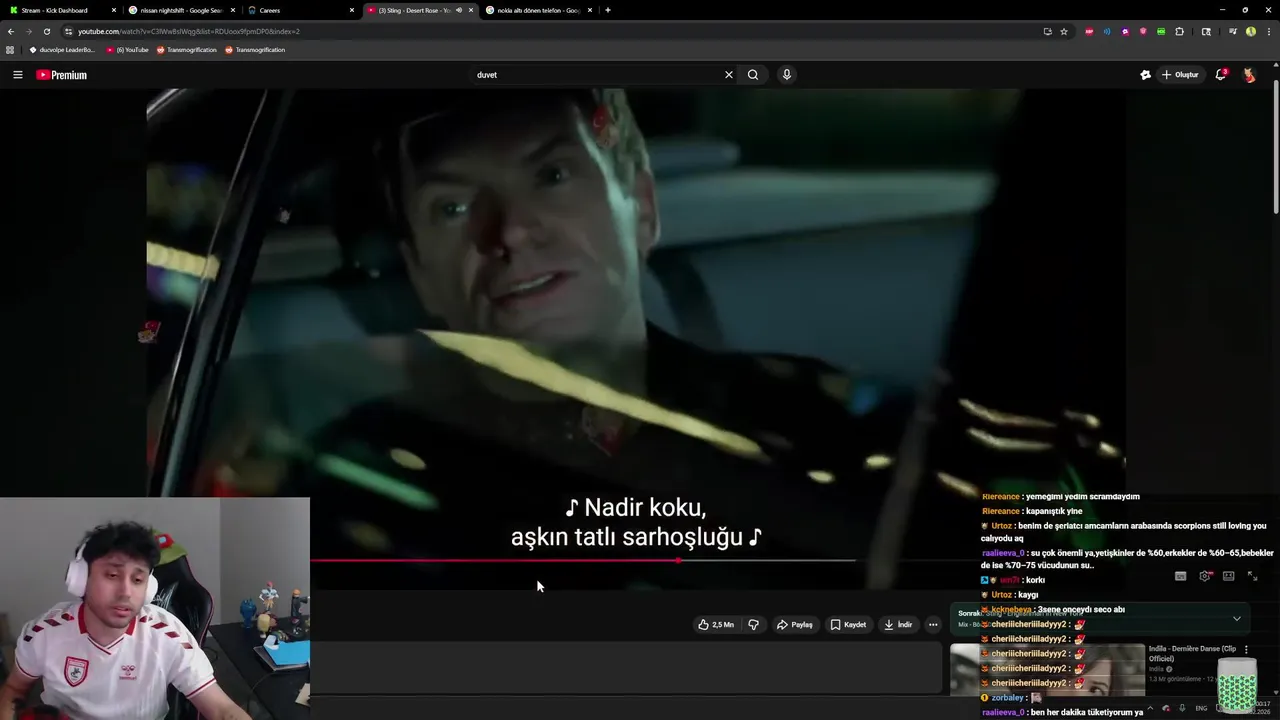Mute the Sting tab audio icon
Screen dimensions: 1280x720
coord(459,10)
